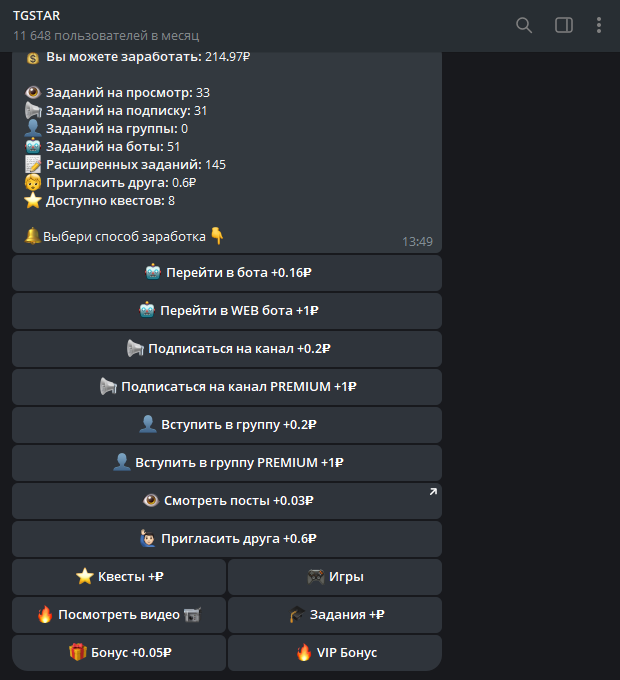Select "Перейти в WEB бота +1₽"
Viewport: 620px width, 680px height.
click(227, 311)
